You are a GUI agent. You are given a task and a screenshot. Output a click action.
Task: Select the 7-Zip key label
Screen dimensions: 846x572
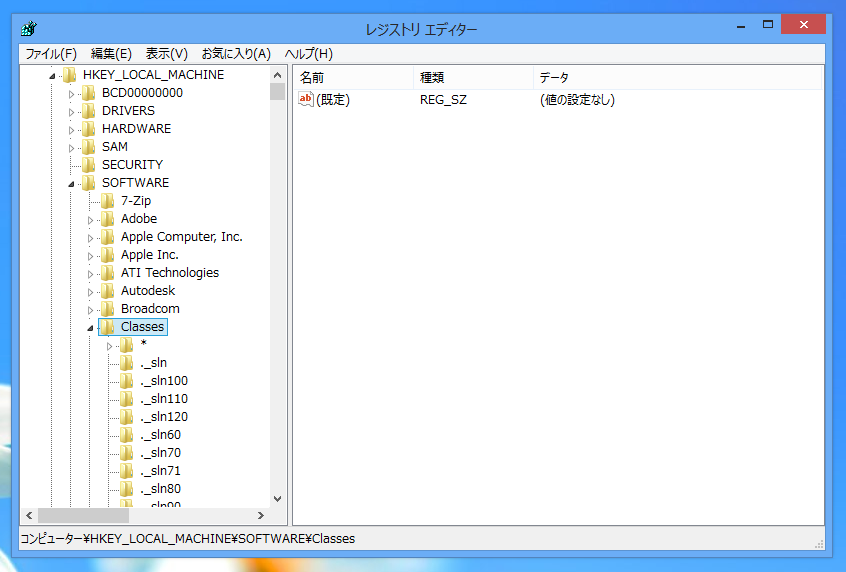click(136, 201)
